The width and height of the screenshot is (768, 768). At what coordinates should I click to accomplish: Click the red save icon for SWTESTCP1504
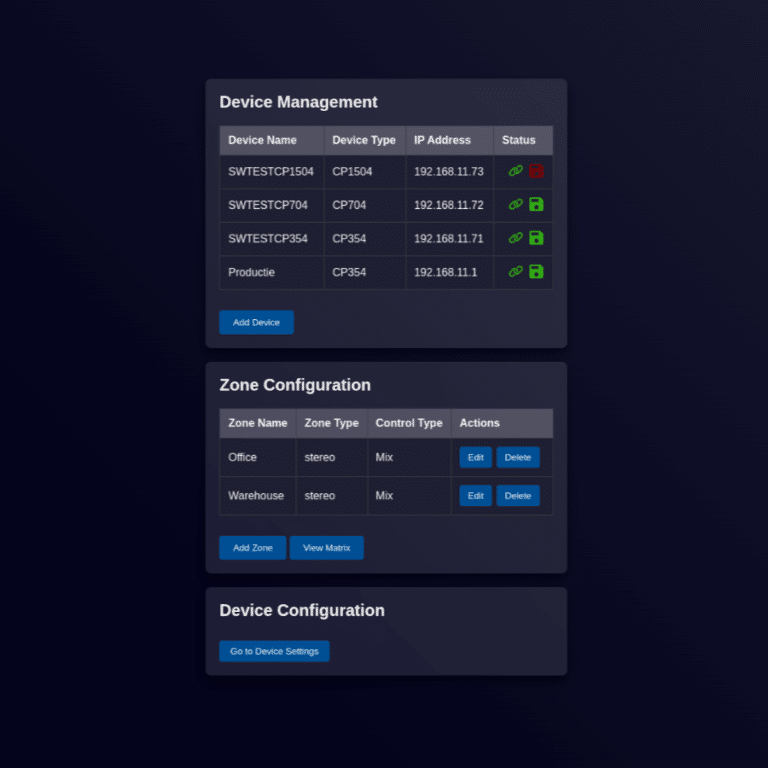tap(536, 171)
